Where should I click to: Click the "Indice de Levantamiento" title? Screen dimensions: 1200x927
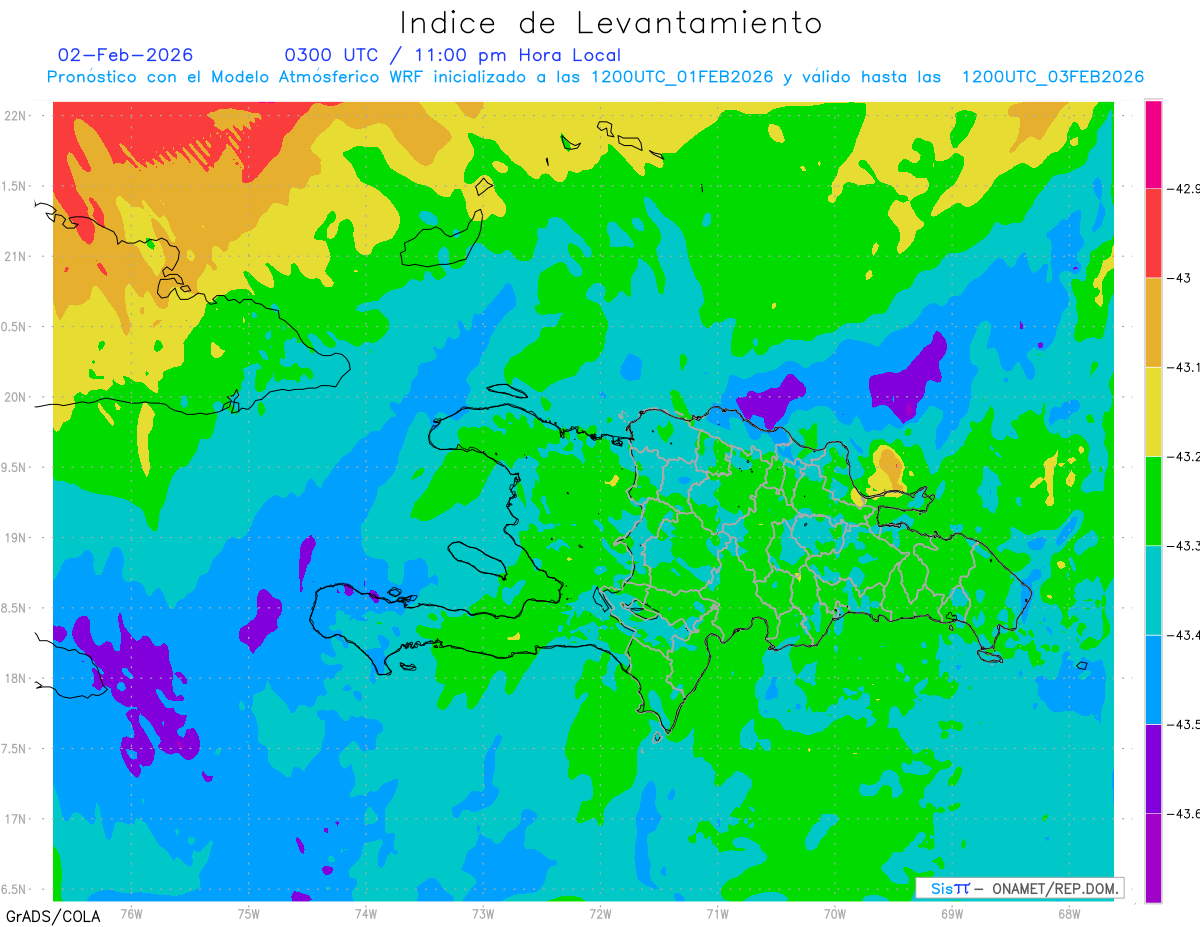tap(611, 23)
